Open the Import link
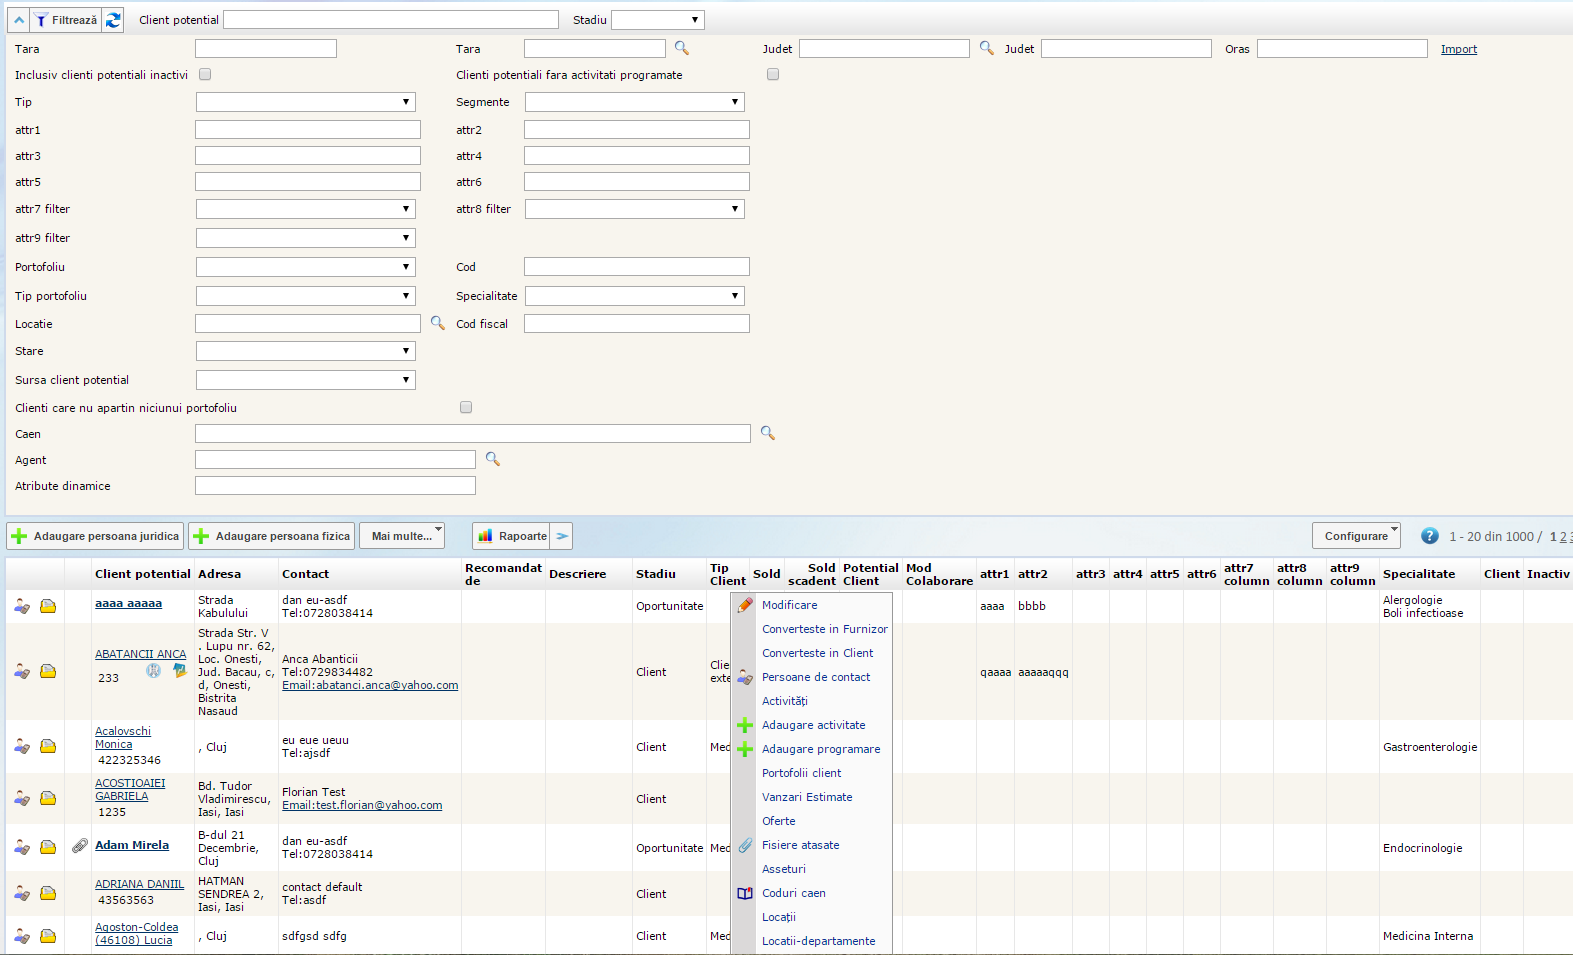Image resolution: width=1573 pixels, height=955 pixels. point(1458,49)
